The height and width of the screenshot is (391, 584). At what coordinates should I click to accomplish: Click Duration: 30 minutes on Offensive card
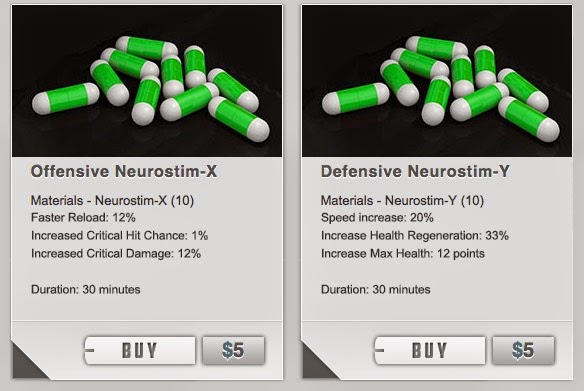86,289
